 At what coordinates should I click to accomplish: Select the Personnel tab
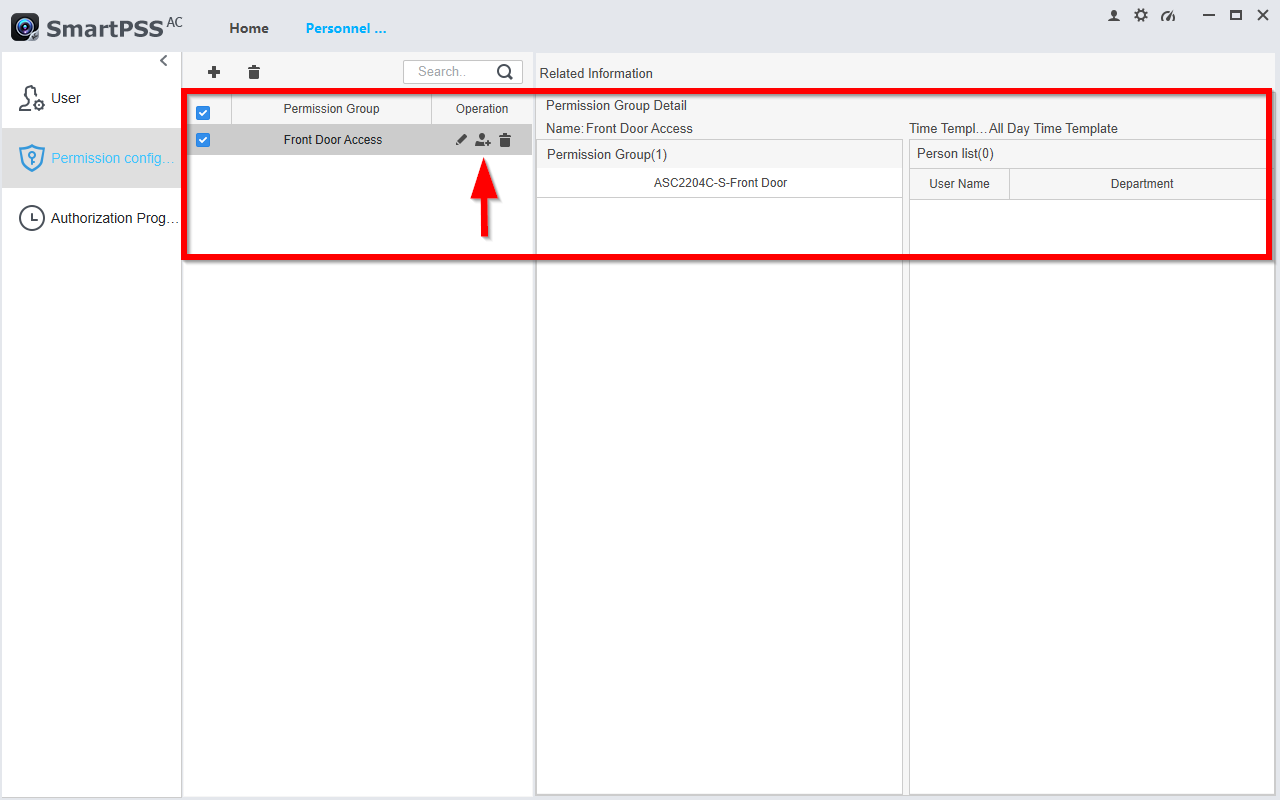coord(346,28)
